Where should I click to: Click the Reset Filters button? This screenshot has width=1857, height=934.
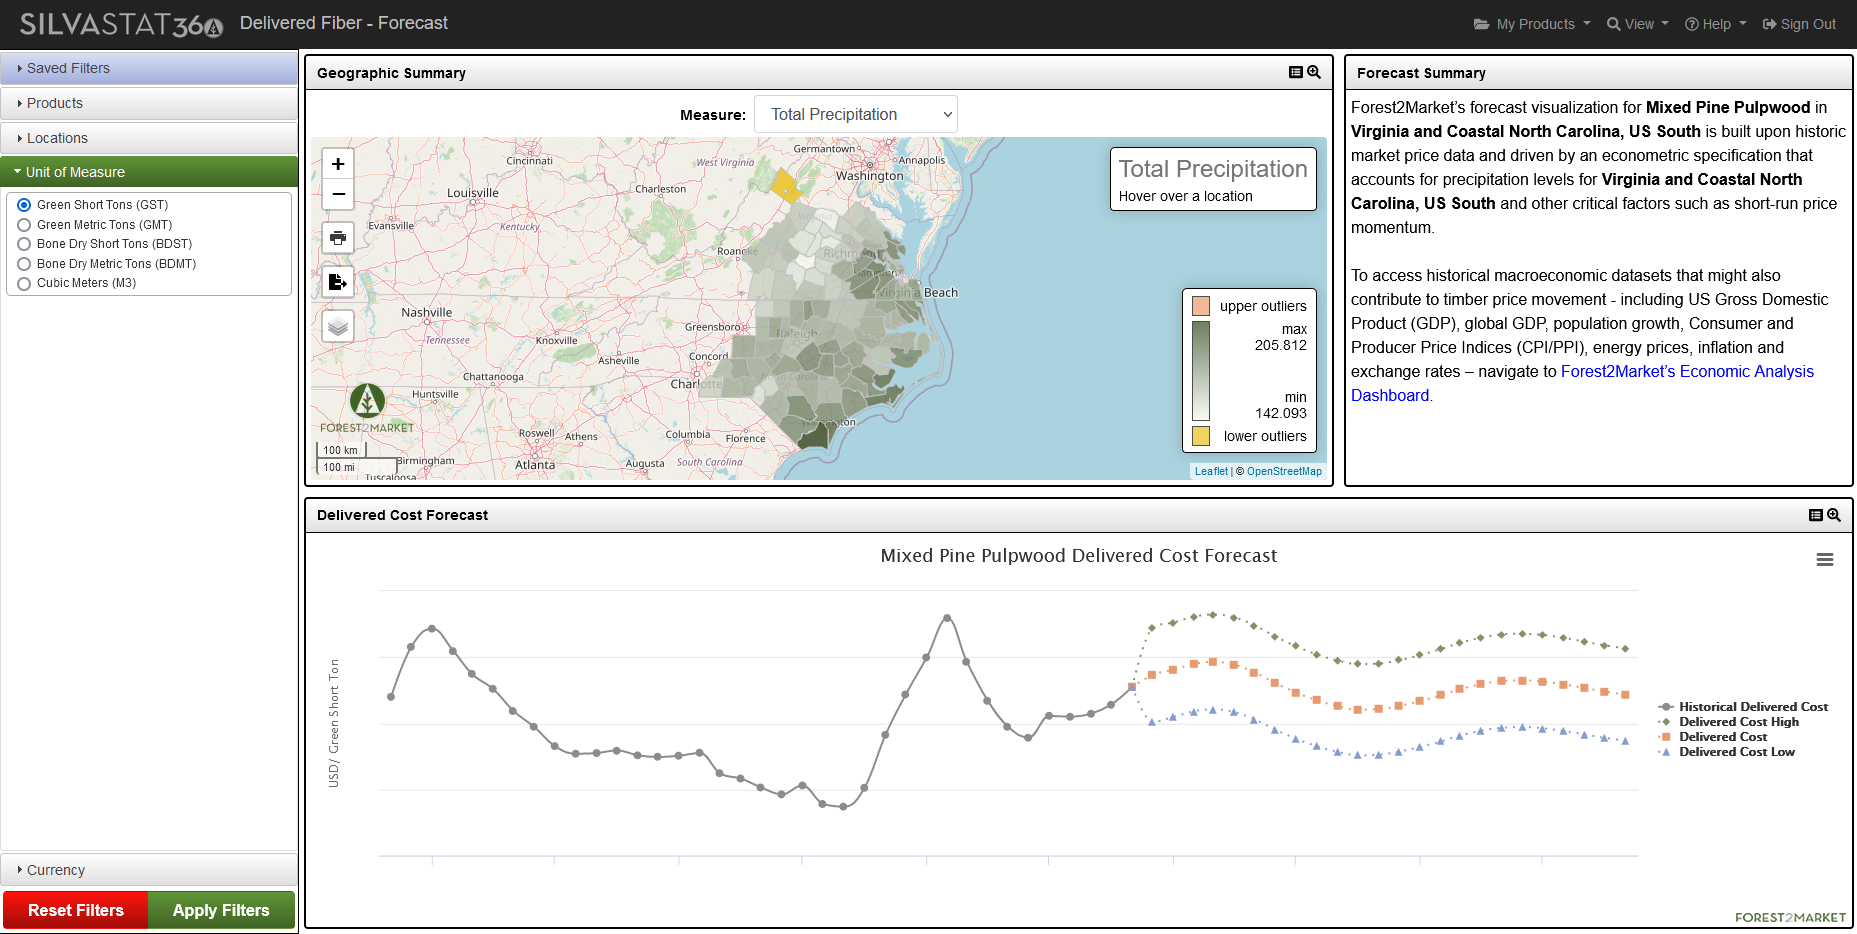76,910
